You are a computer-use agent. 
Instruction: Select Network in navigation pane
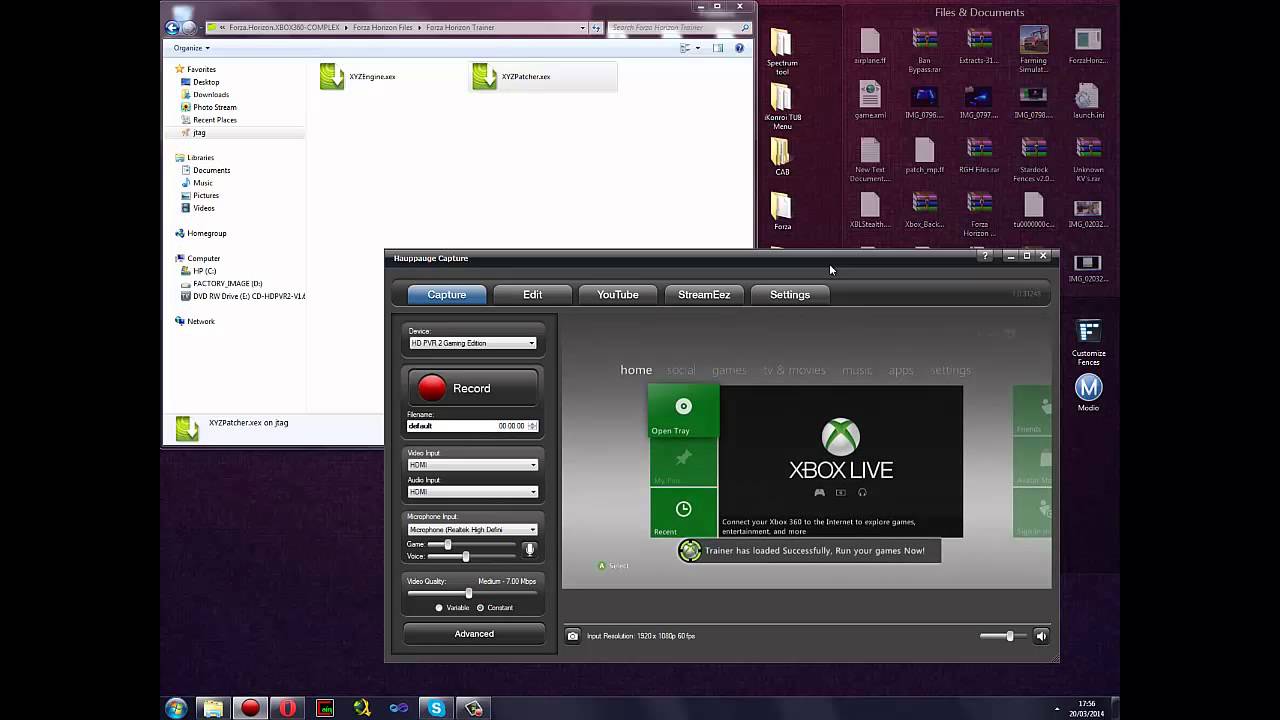point(200,321)
